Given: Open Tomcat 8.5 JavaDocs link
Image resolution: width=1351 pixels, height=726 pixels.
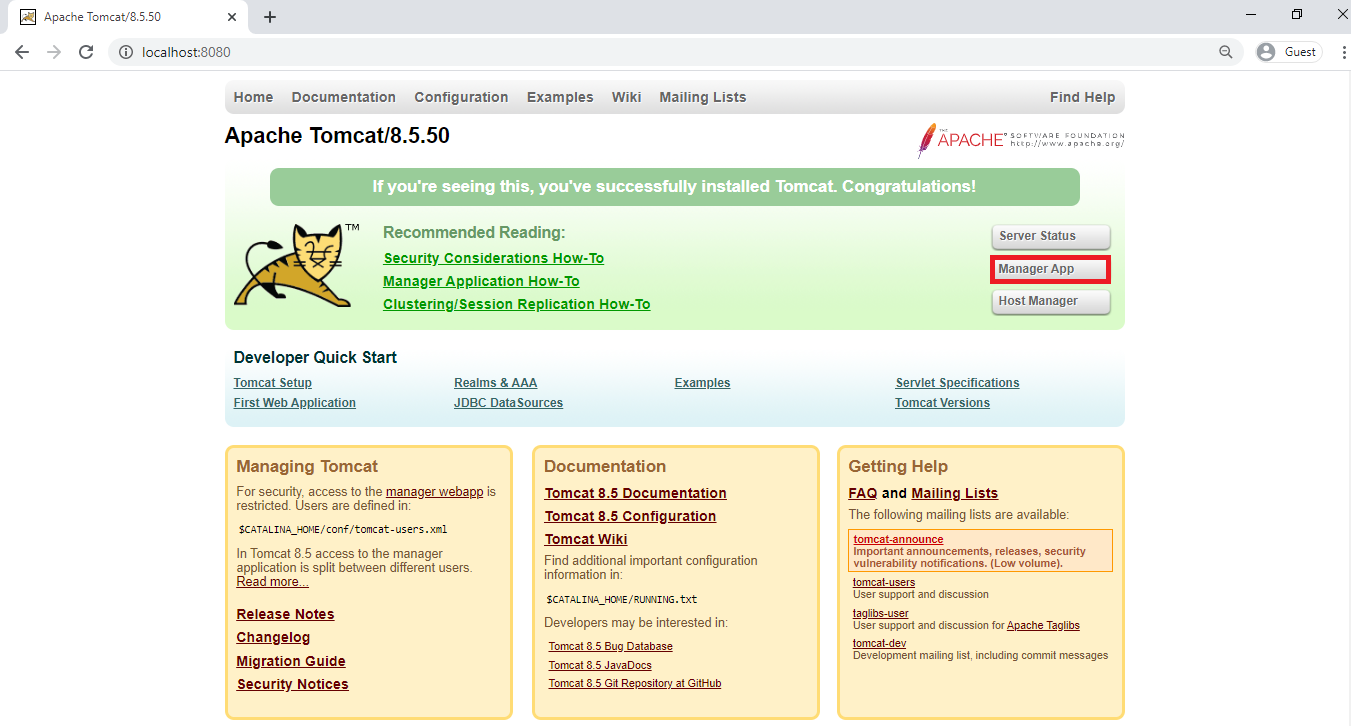Looking at the screenshot, I should pos(600,665).
